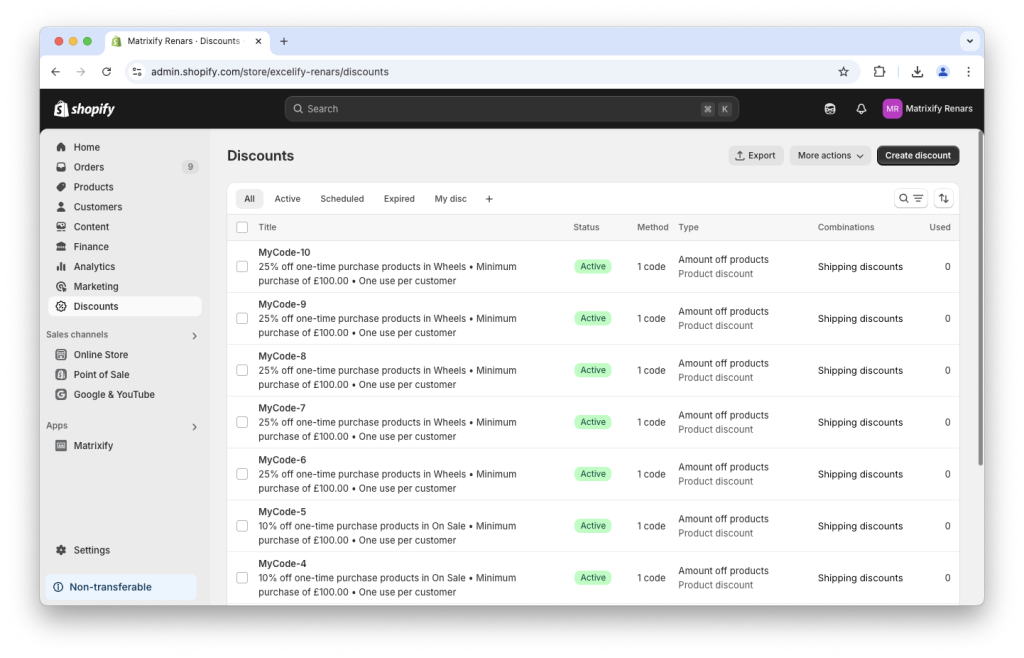Open search and filter on the discount list

point(905,198)
